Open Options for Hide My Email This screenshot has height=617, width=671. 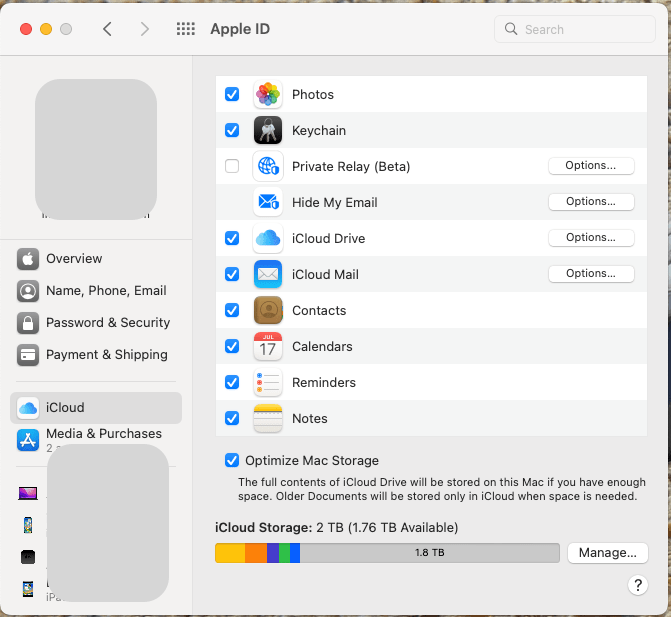(591, 202)
